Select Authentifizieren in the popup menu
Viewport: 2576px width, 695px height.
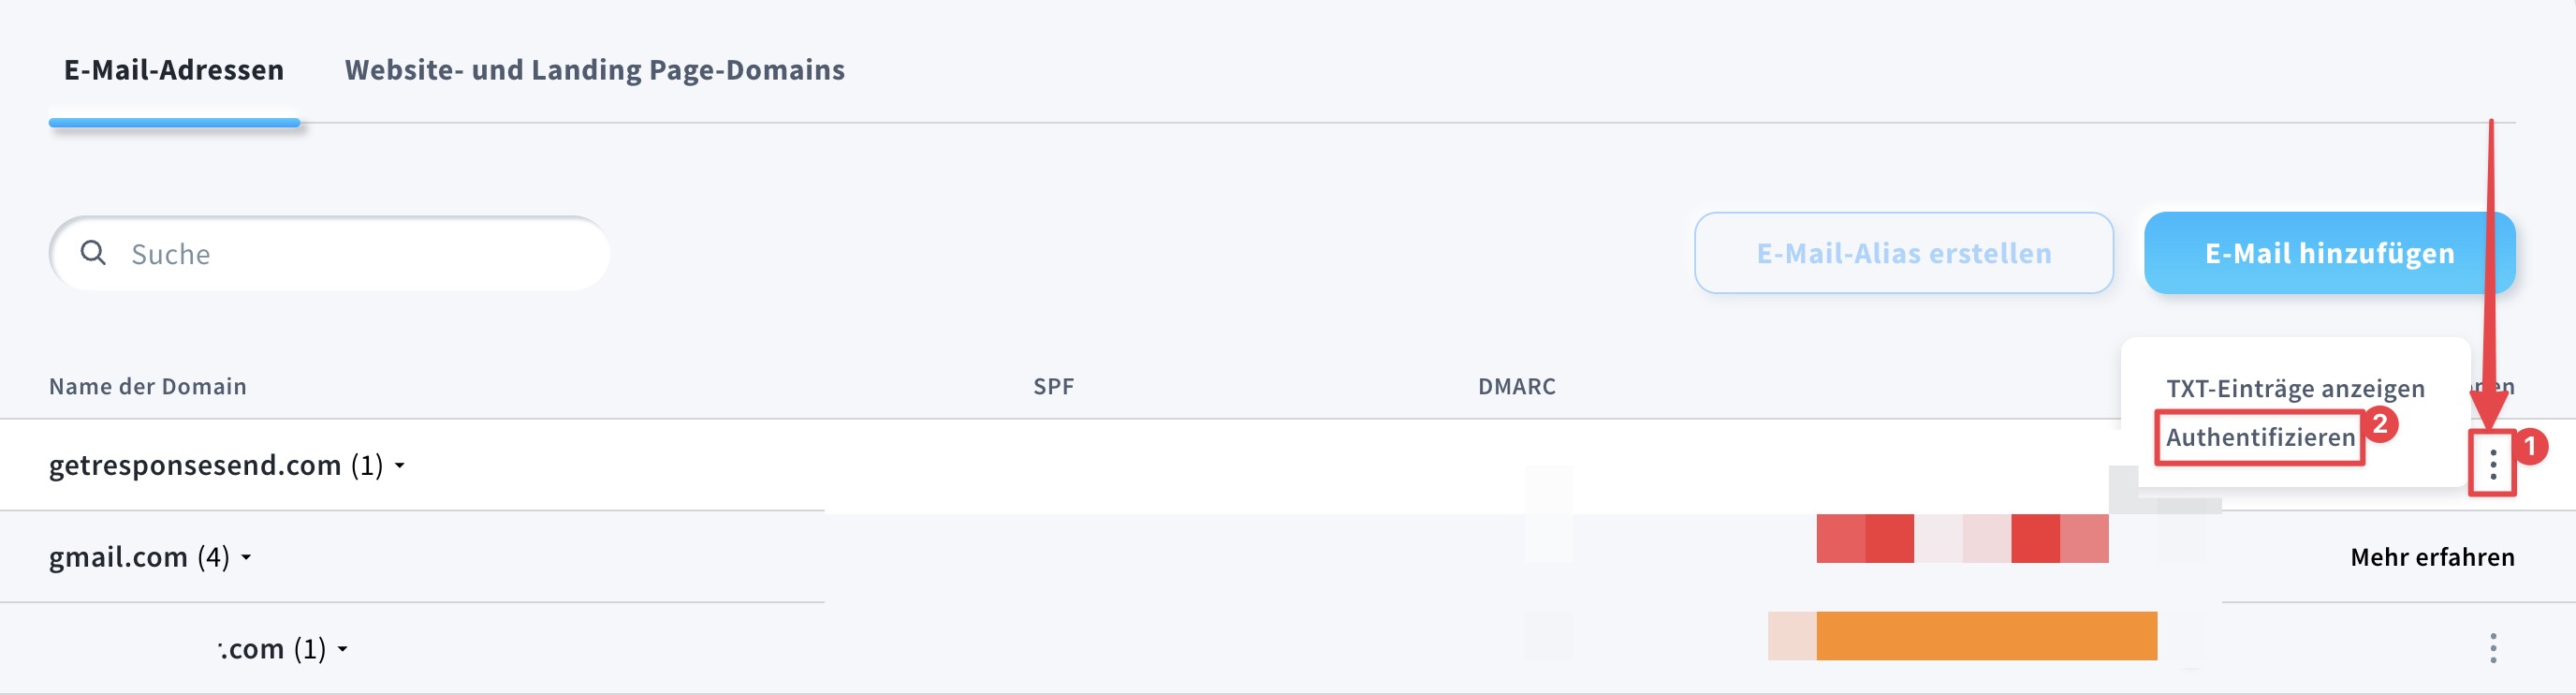tap(2259, 437)
